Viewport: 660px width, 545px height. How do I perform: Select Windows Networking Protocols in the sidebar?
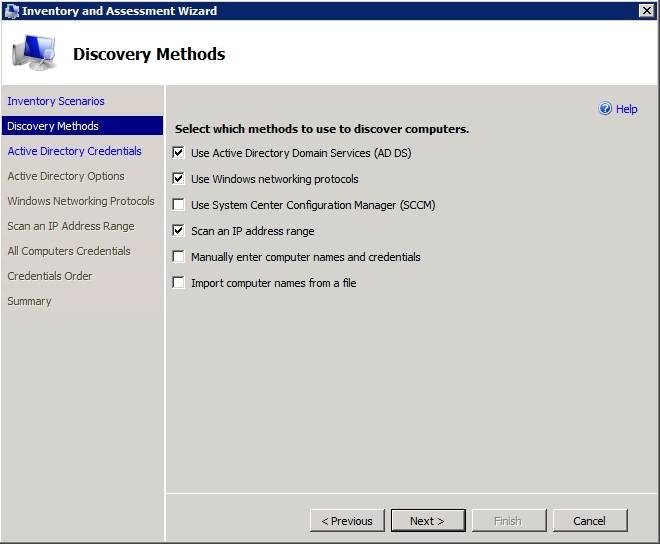(x=81, y=201)
